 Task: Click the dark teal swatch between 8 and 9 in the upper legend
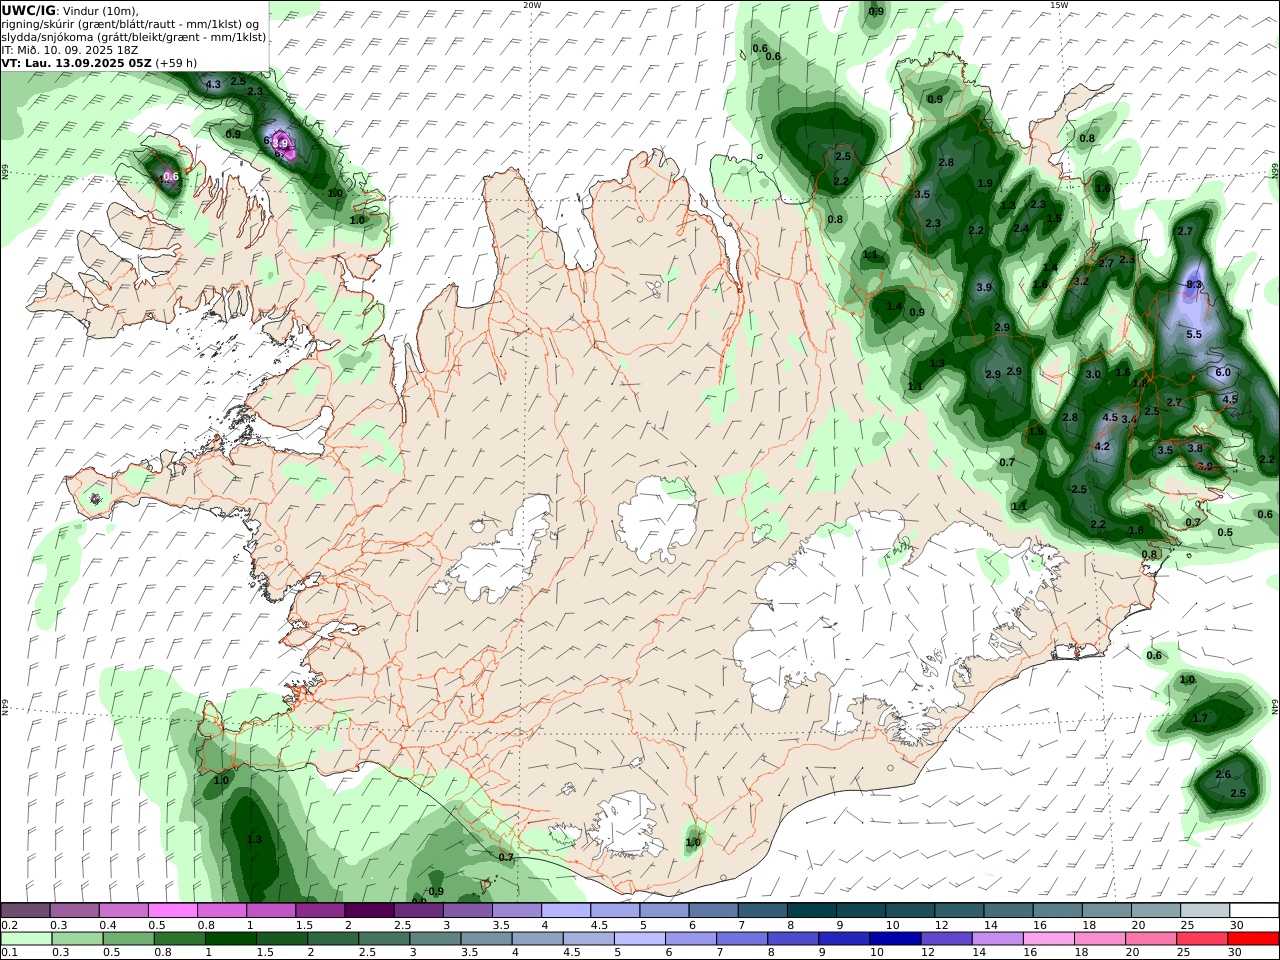click(812, 910)
